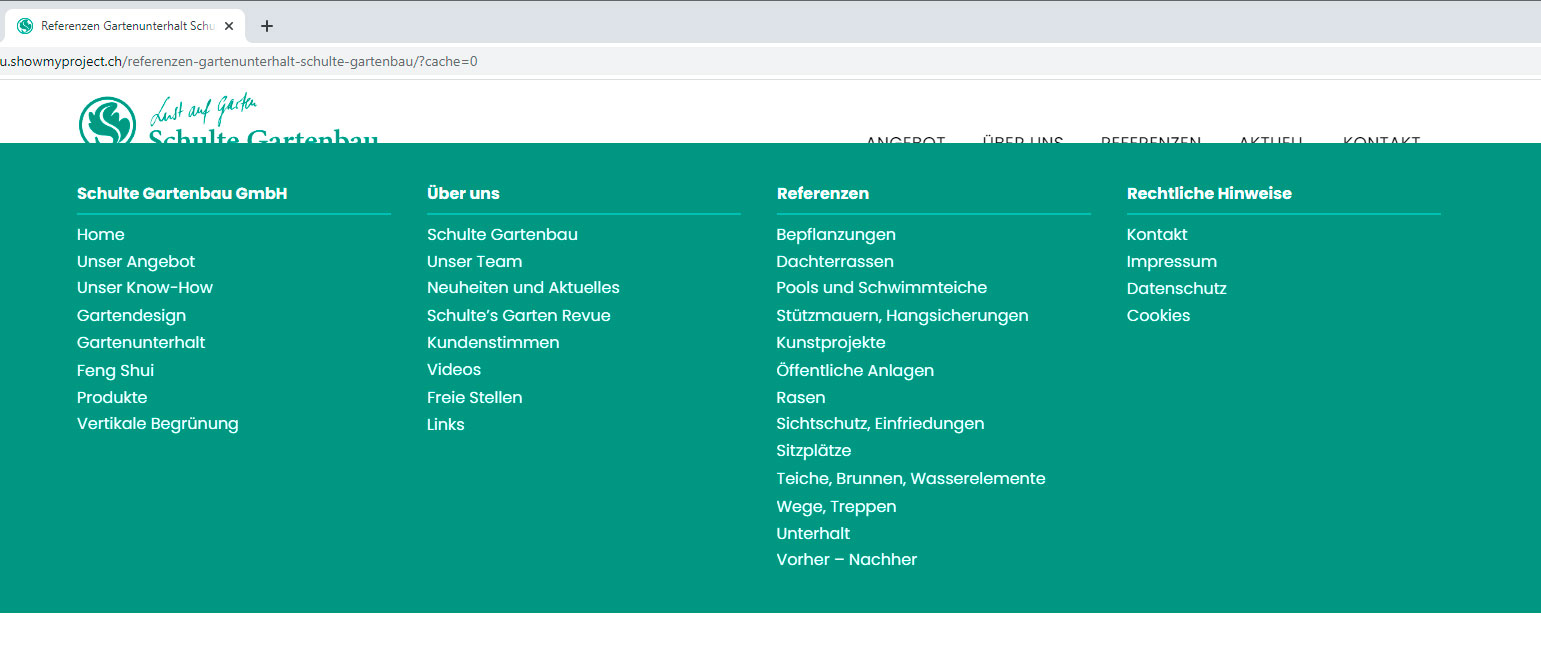Open the Home footer link
Viewport: 1541px width, 661px height.
tap(100, 235)
